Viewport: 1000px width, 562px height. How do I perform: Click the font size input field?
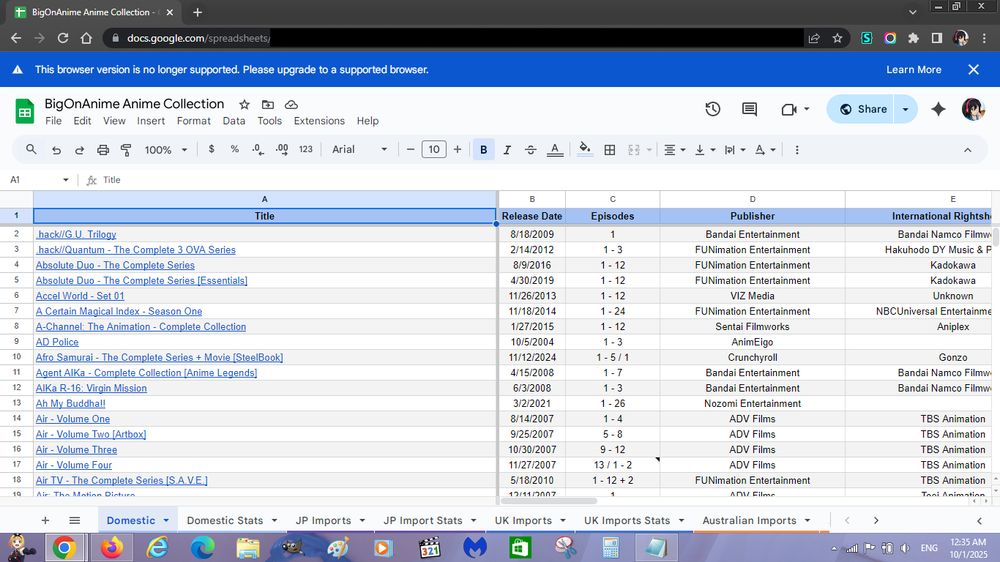pos(433,150)
